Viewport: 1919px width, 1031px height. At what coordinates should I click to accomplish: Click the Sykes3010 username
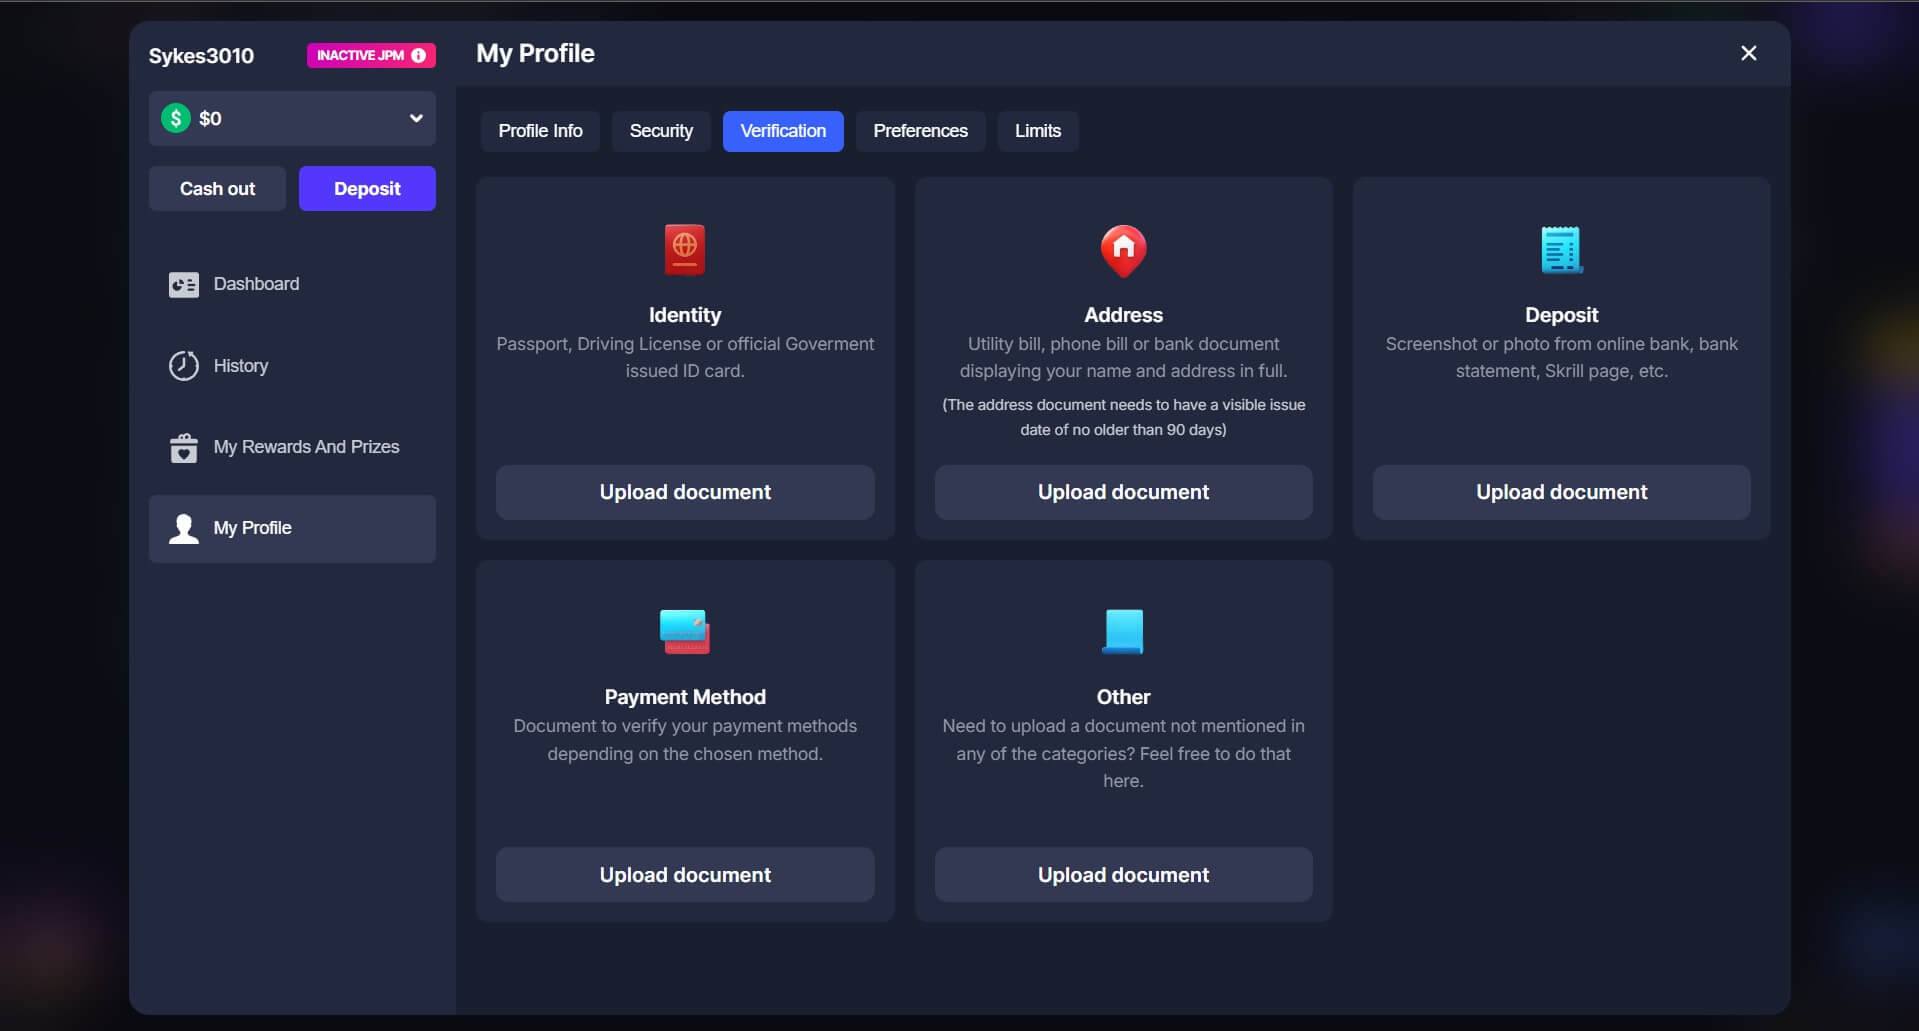201,56
